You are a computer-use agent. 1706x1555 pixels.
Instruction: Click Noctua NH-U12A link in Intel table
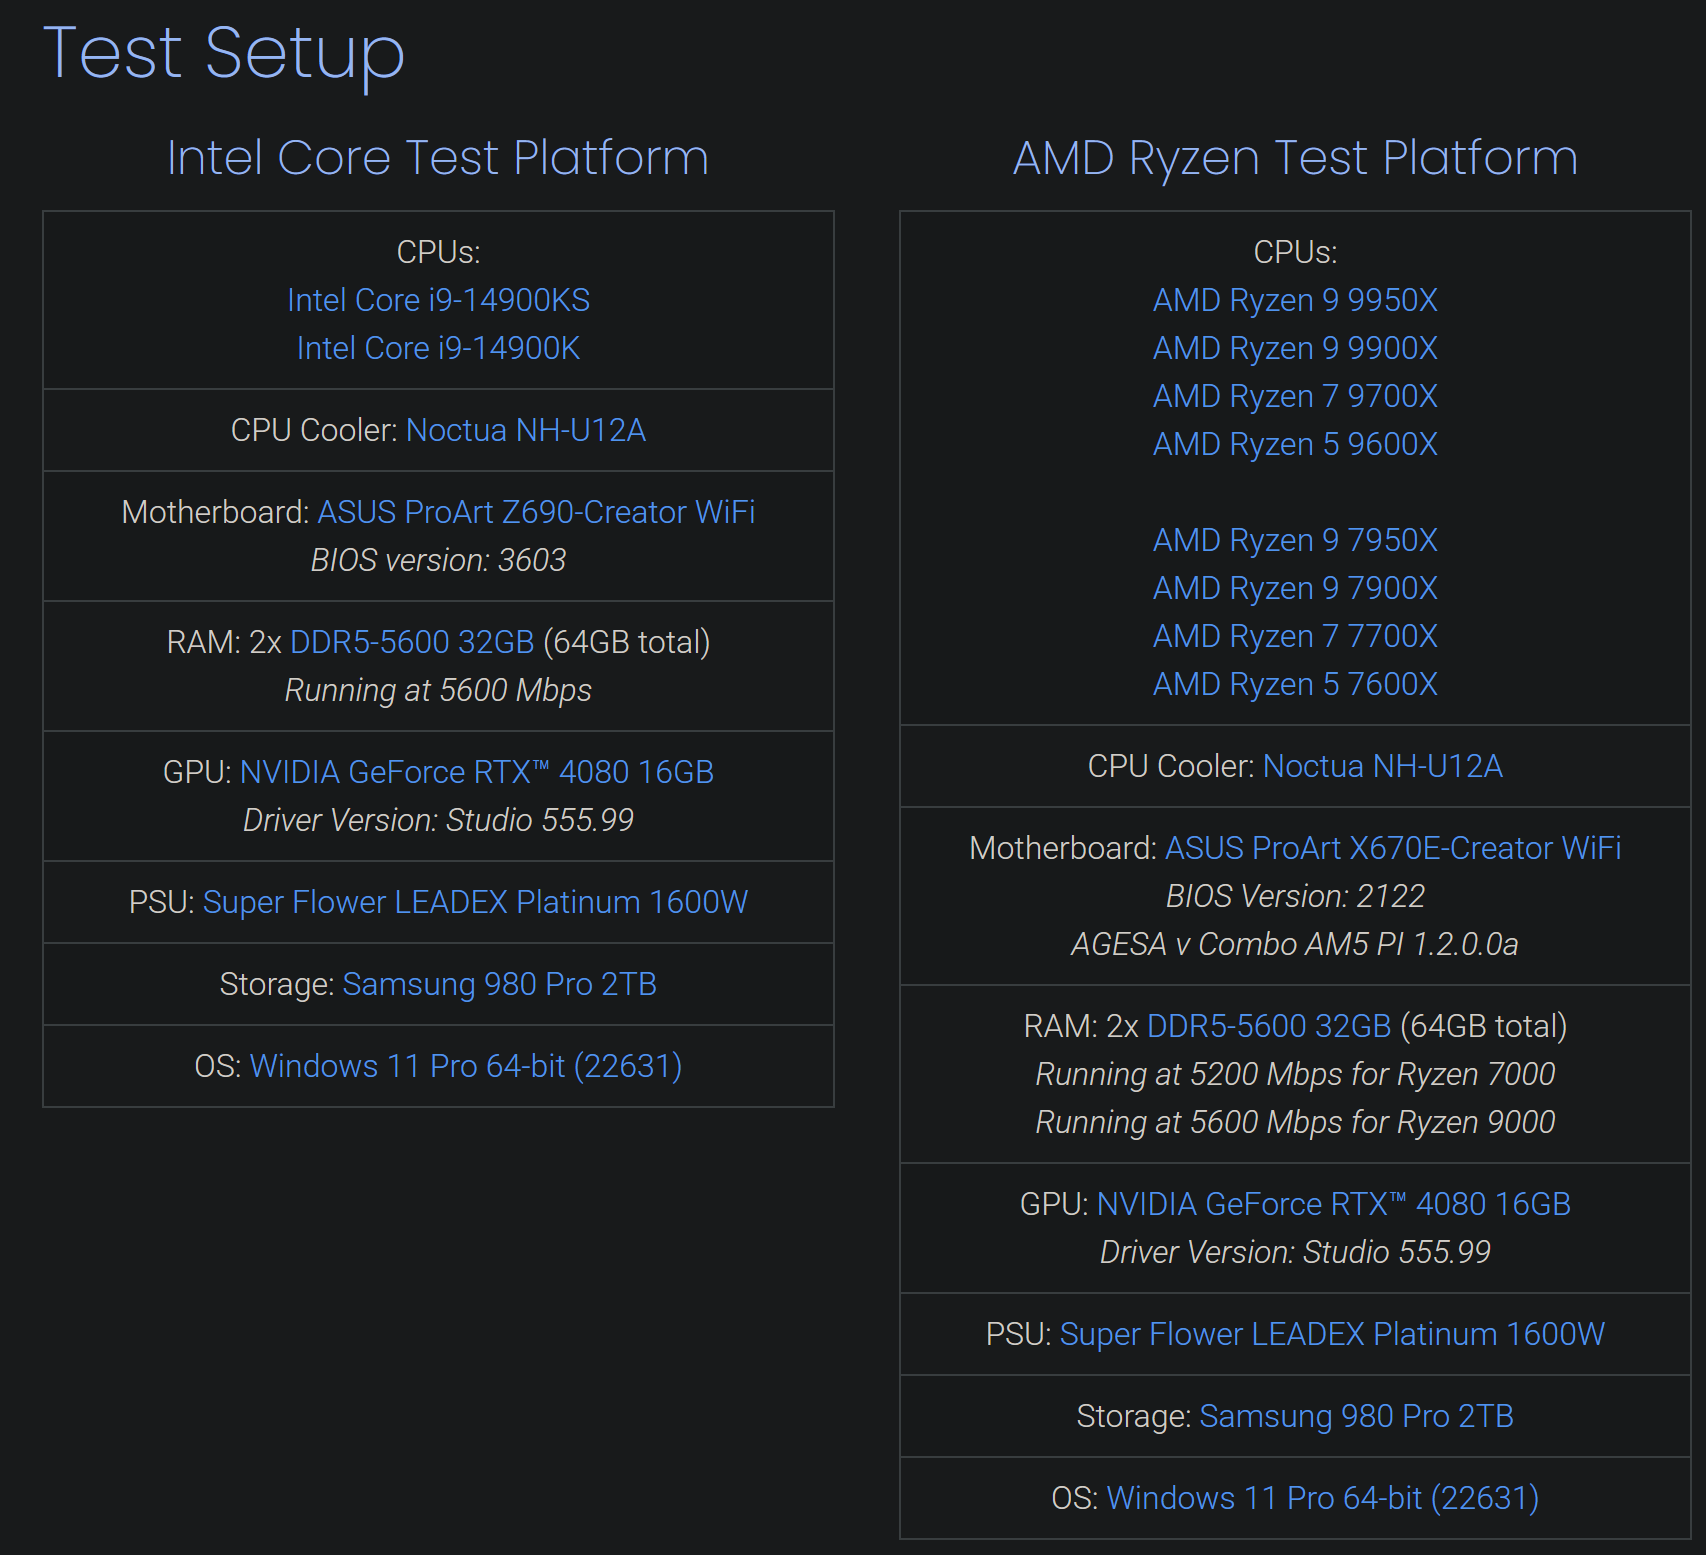(526, 430)
